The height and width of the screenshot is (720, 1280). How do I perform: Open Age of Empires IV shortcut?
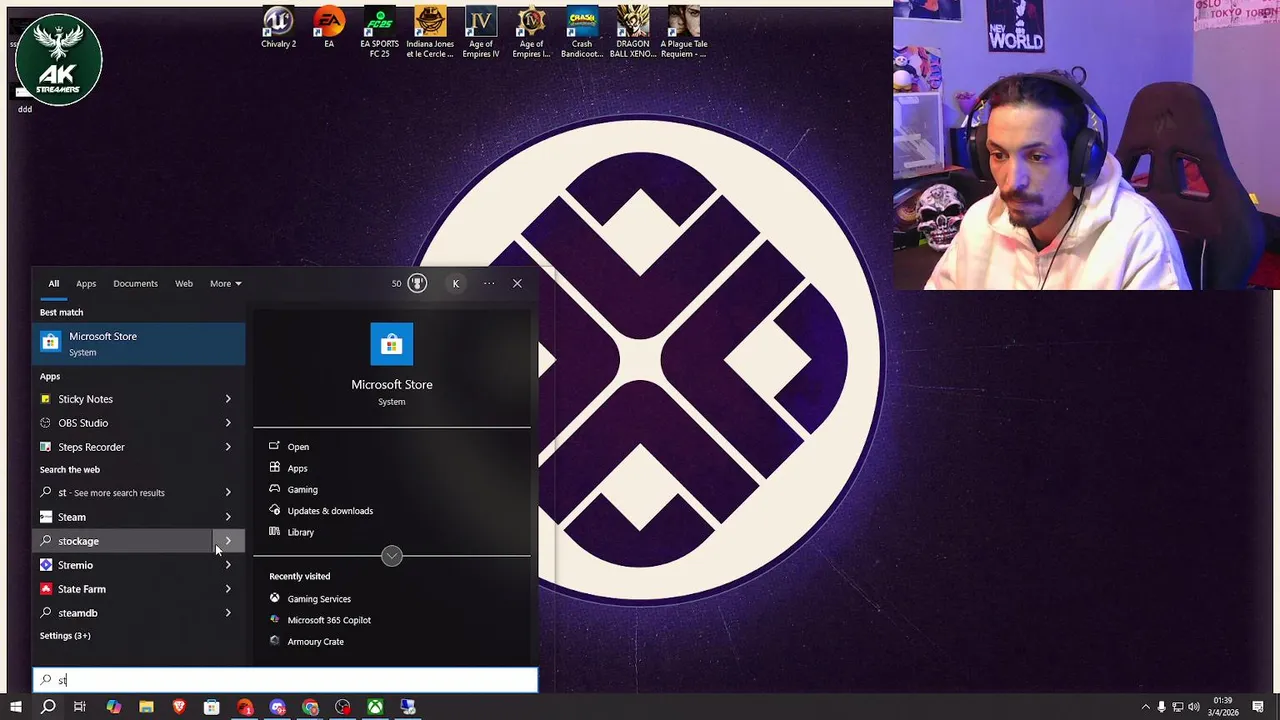481,32
